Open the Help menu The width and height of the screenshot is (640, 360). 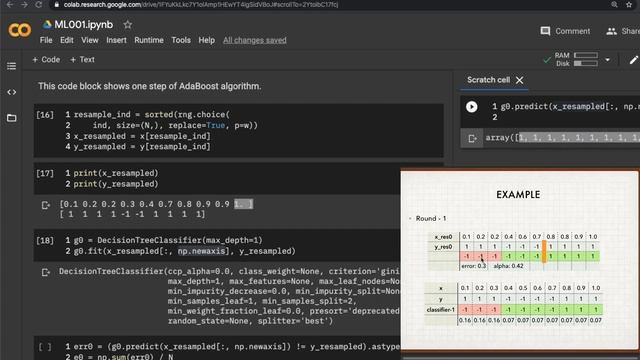coord(207,40)
